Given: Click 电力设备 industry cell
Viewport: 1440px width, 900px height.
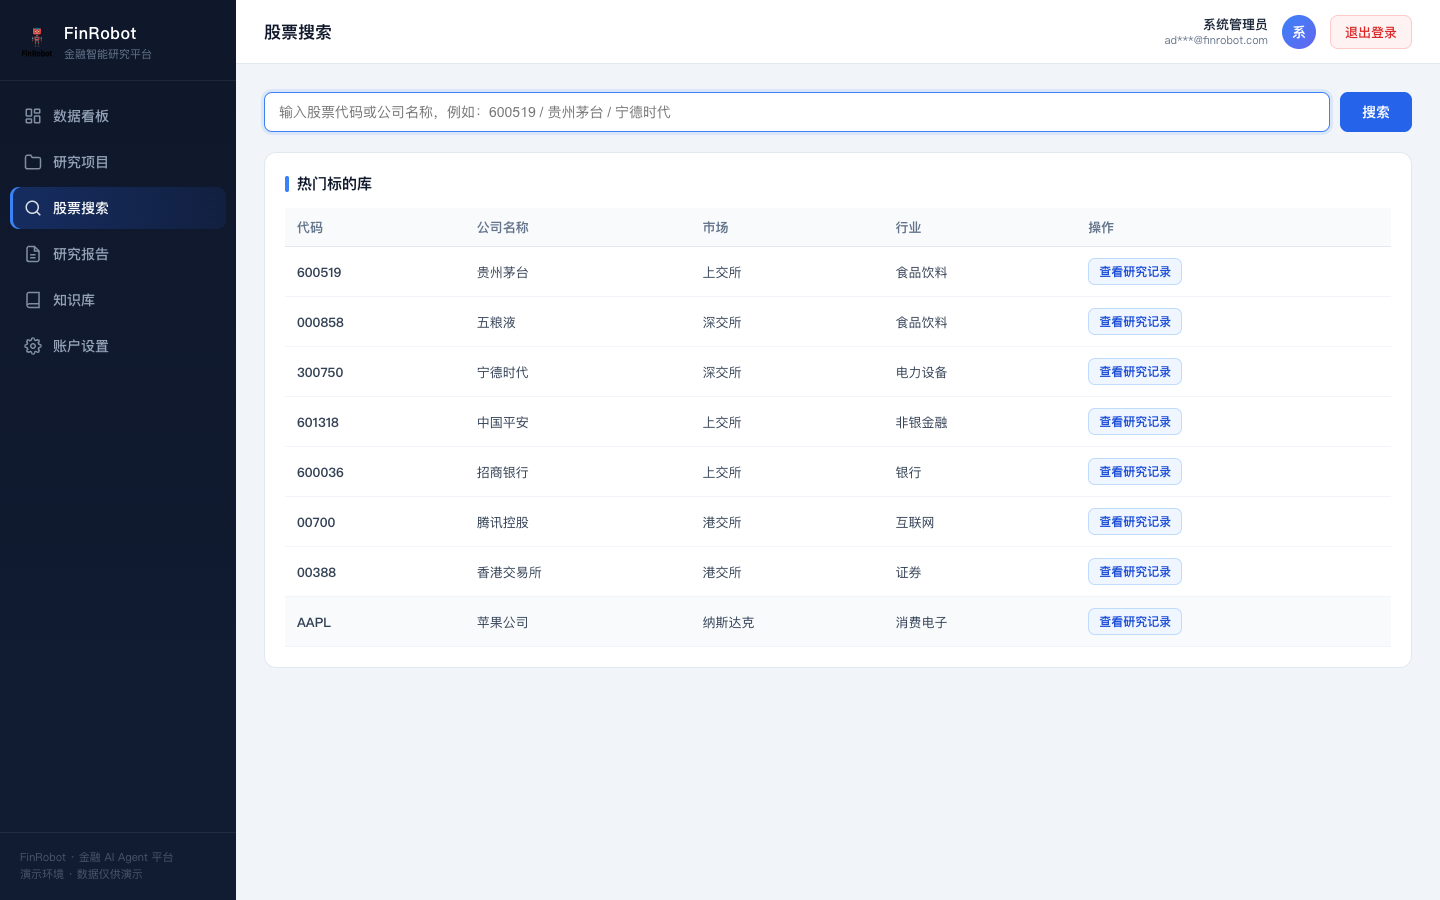Looking at the screenshot, I should pos(922,372).
